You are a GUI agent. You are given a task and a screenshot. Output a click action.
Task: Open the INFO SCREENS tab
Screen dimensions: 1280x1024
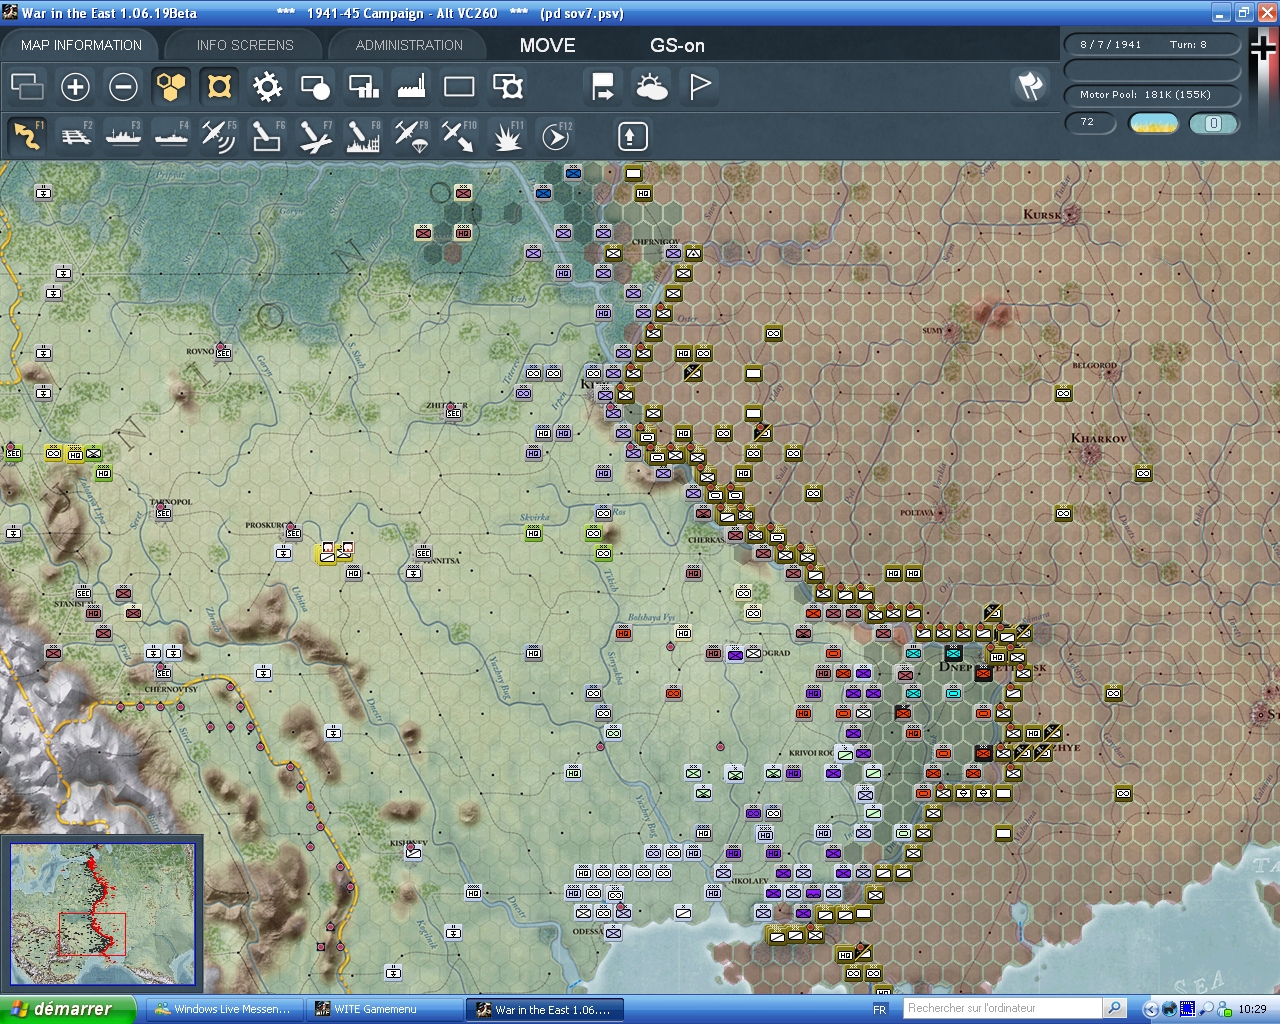point(245,45)
